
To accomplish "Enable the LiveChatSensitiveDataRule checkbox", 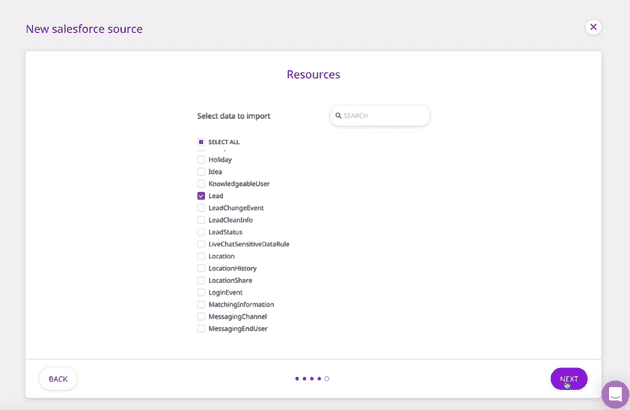I will tap(201, 244).
